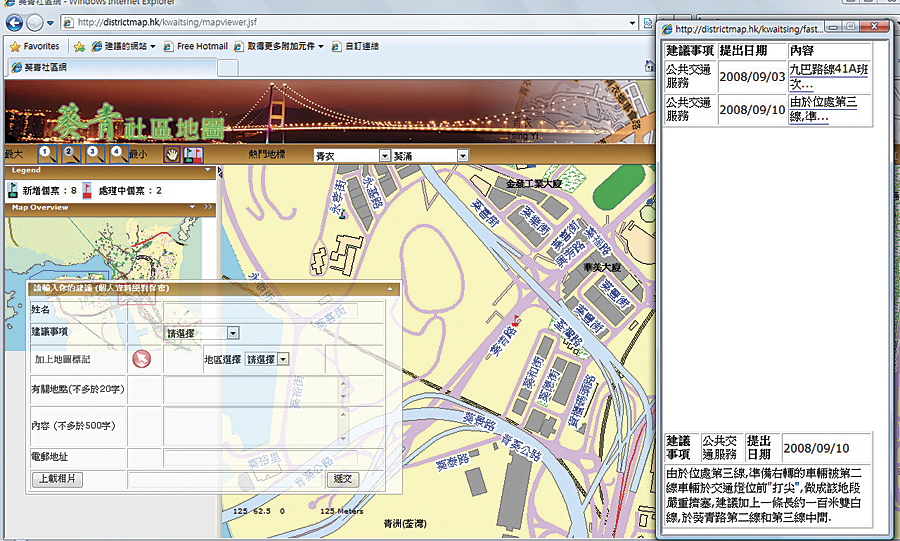Click the 提出日期 column header in popup

coord(743,50)
